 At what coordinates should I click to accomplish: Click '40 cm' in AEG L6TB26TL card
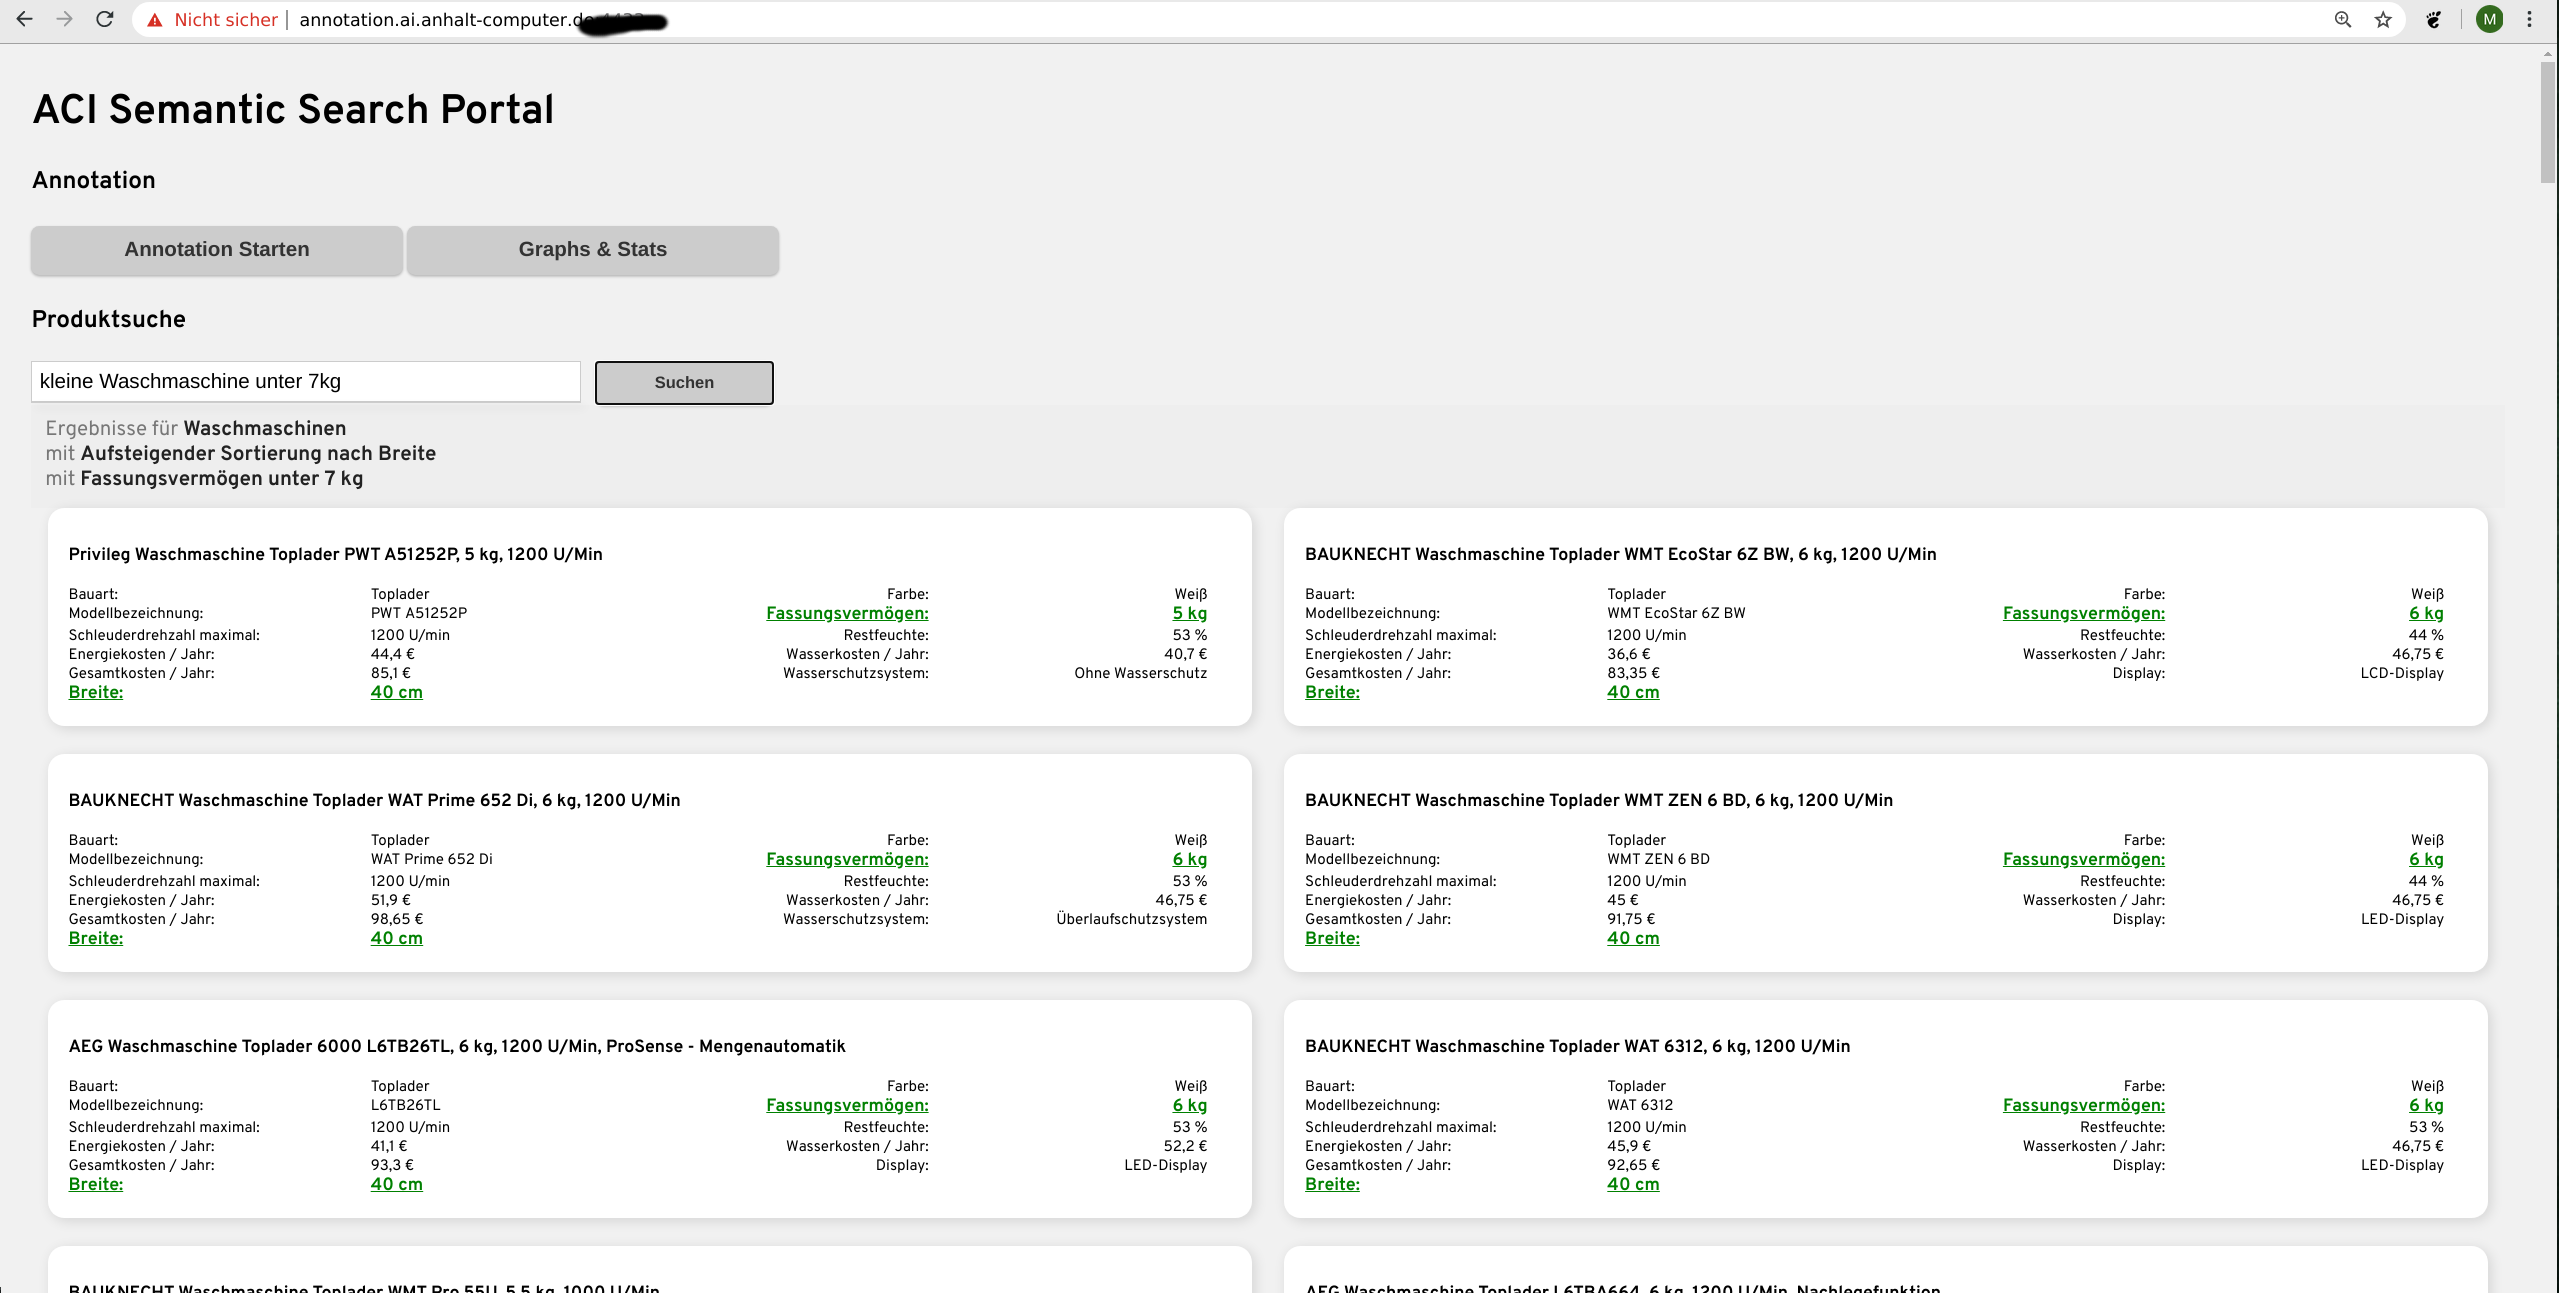point(397,1185)
